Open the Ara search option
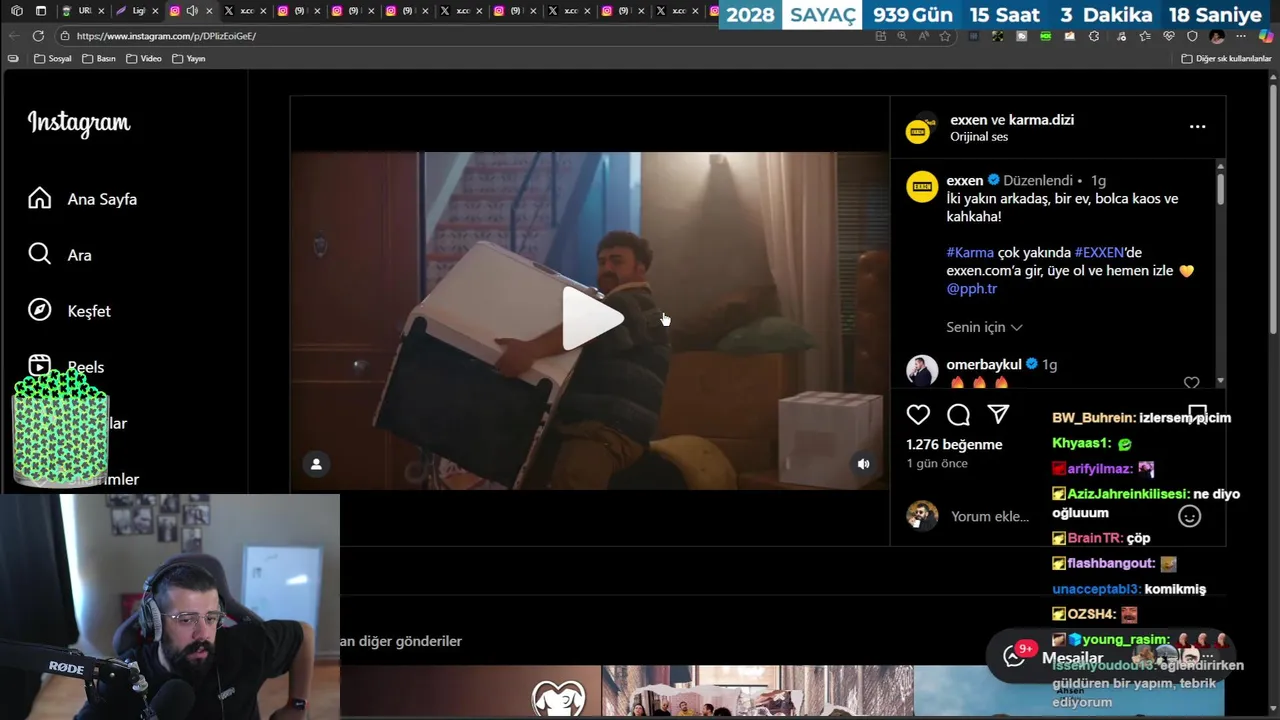Viewport: 1280px width, 720px height. tap(60, 255)
